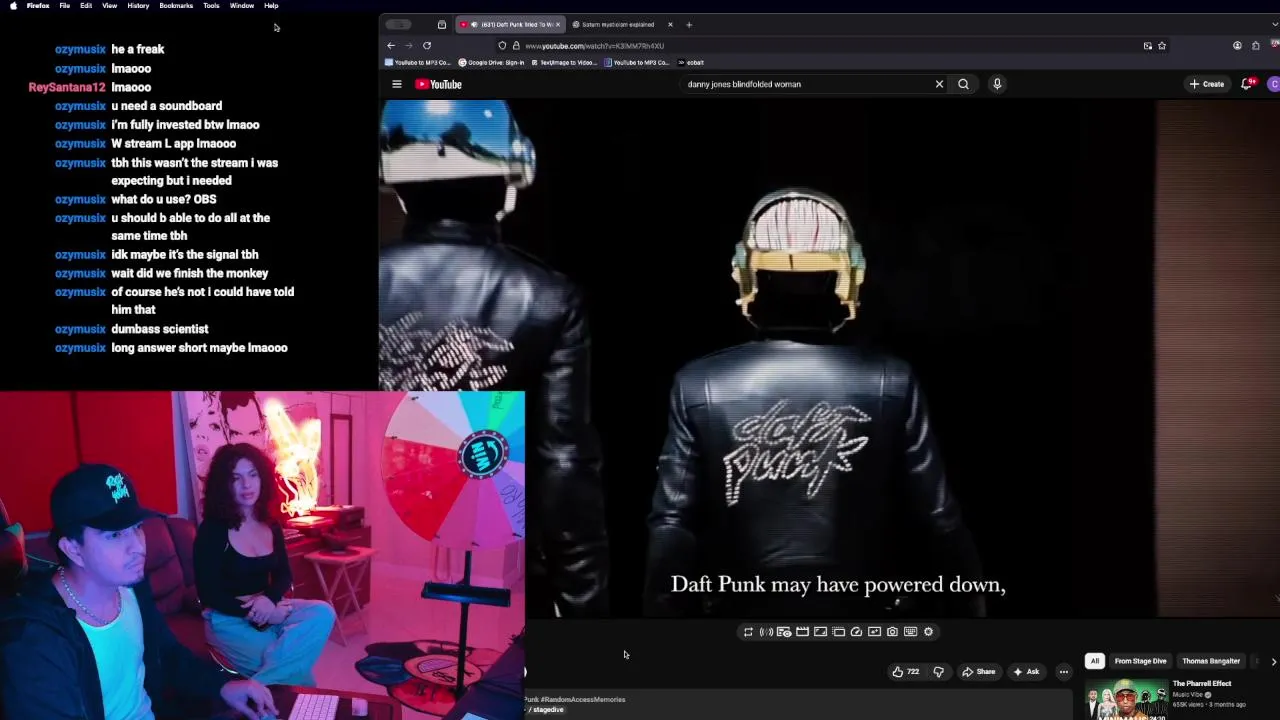Open the more actions three-dot menu
This screenshot has width=1280, height=720.
click(x=1064, y=672)
